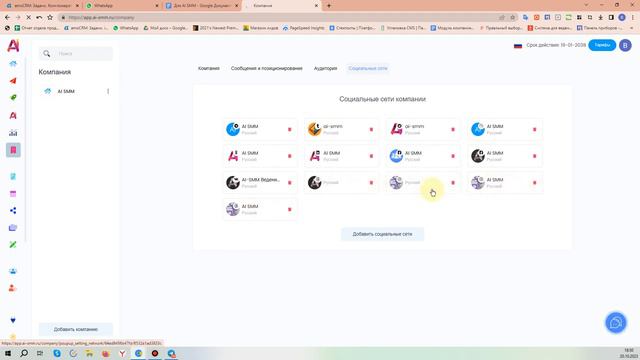This screenshot has height=360, width=640.
Task: Open the analytics chart icon in sidebar
Action: (x=13, y=133)
